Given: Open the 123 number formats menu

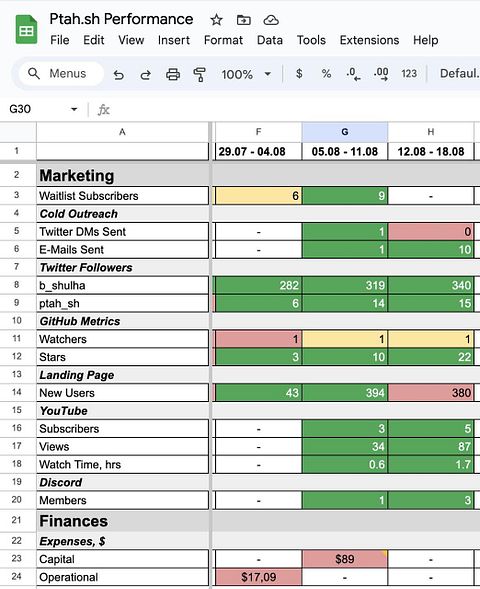Looking at the screenshot, I should [409, 74].
